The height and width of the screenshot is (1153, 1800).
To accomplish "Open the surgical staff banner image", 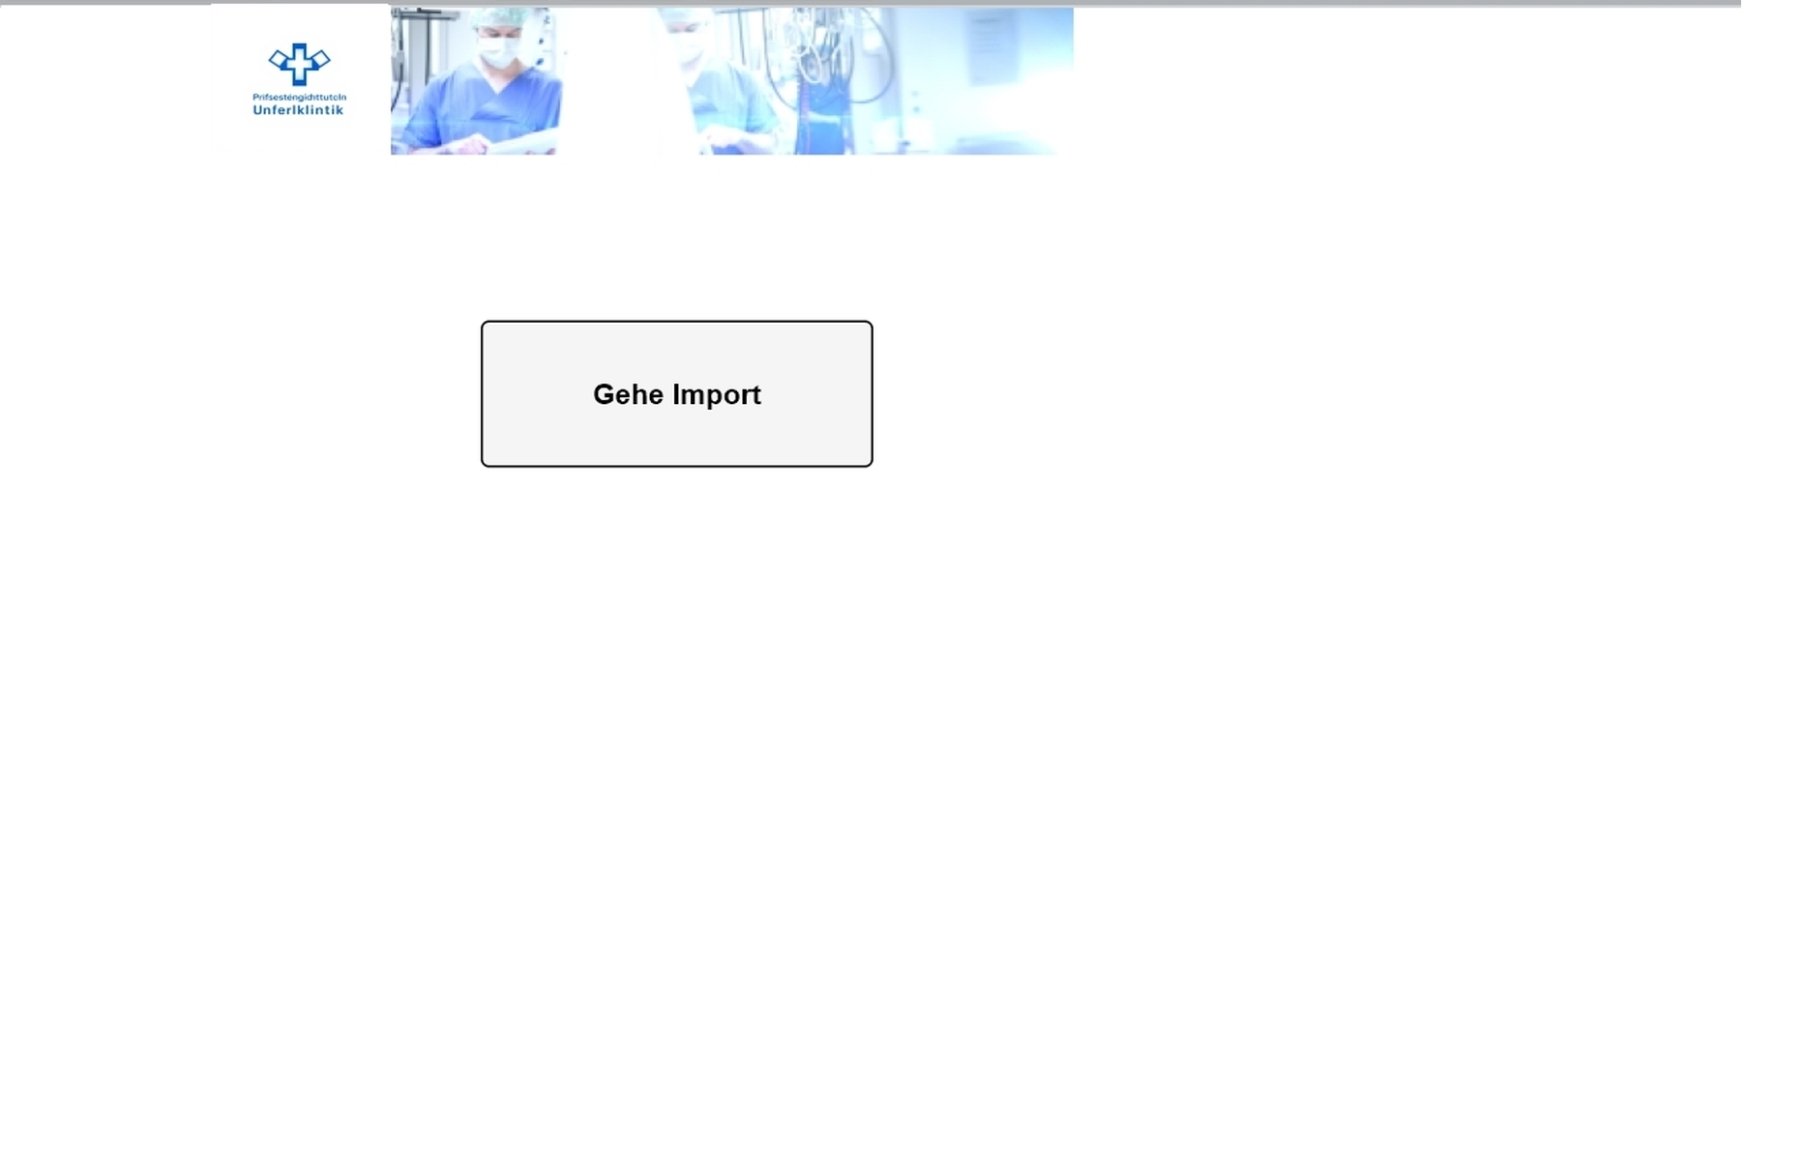I will point(732,81).
